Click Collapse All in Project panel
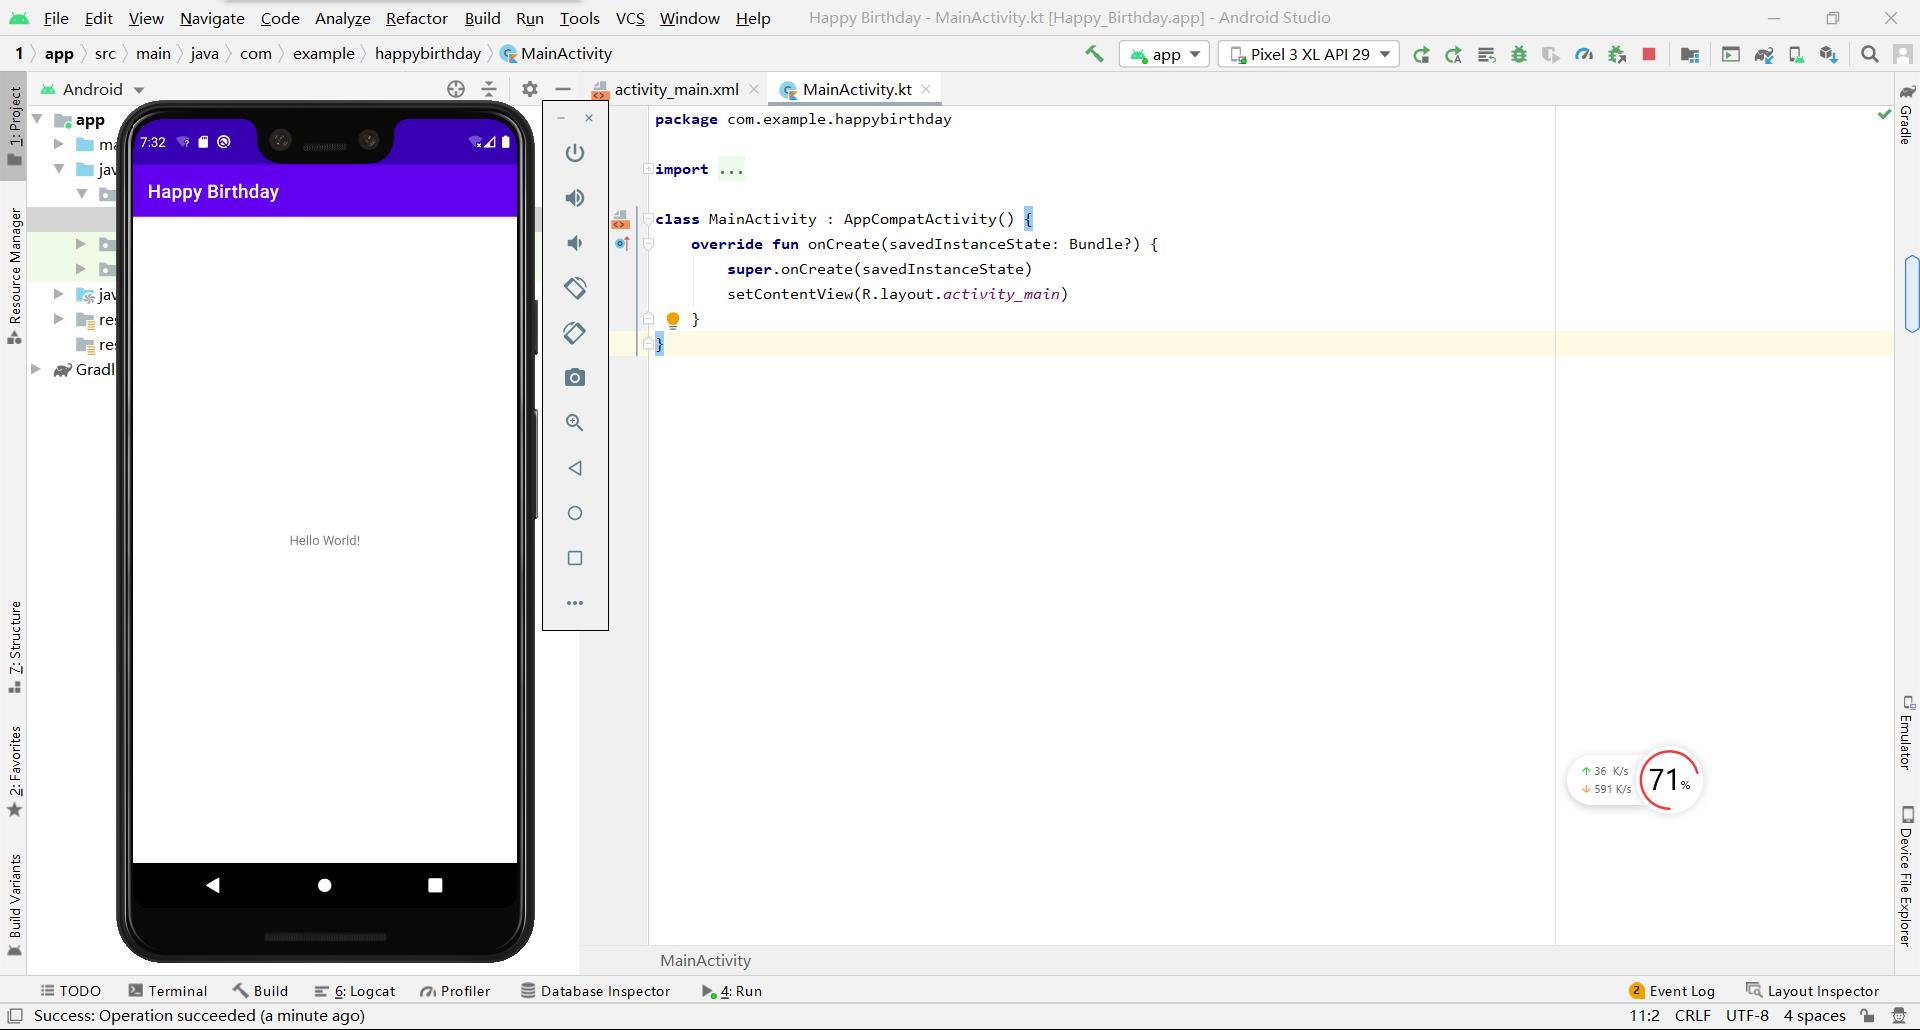 (x=489, y=89)
